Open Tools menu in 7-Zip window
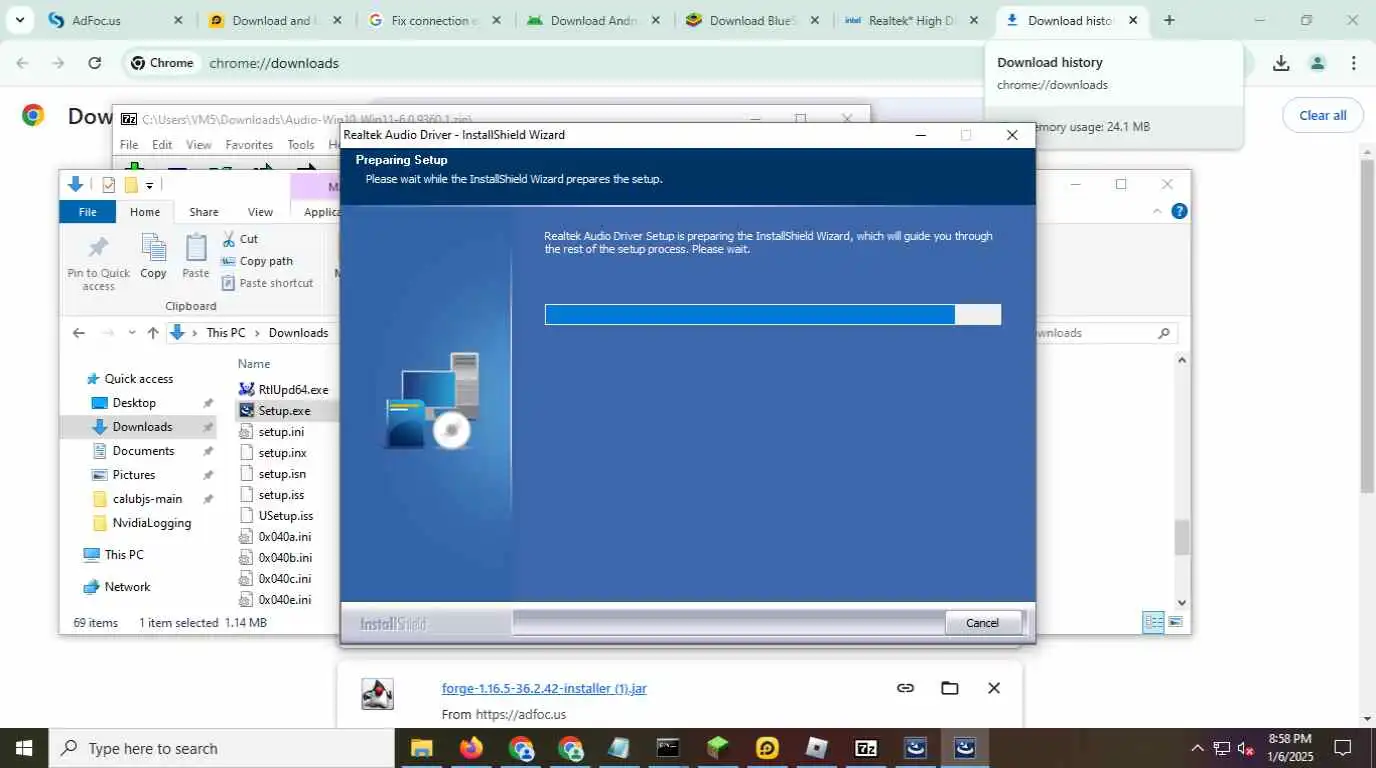 click(300, 145)
